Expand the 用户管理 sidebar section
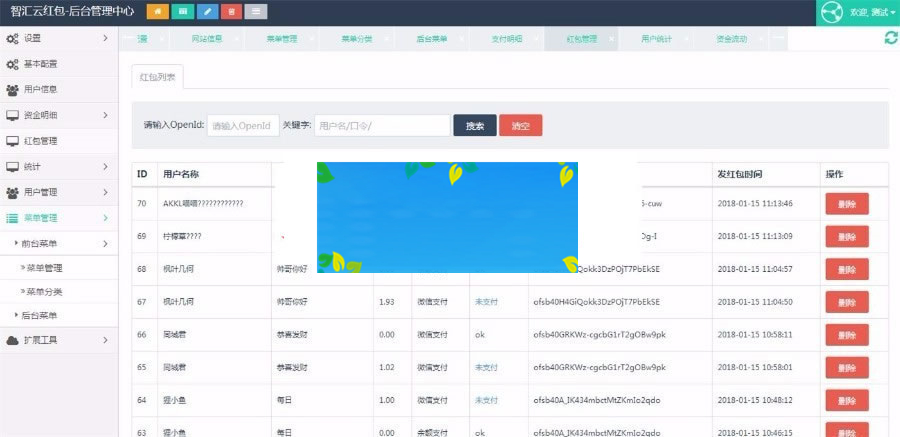The image size is (900, 437). pyautogui.click(x=60, y=192)
